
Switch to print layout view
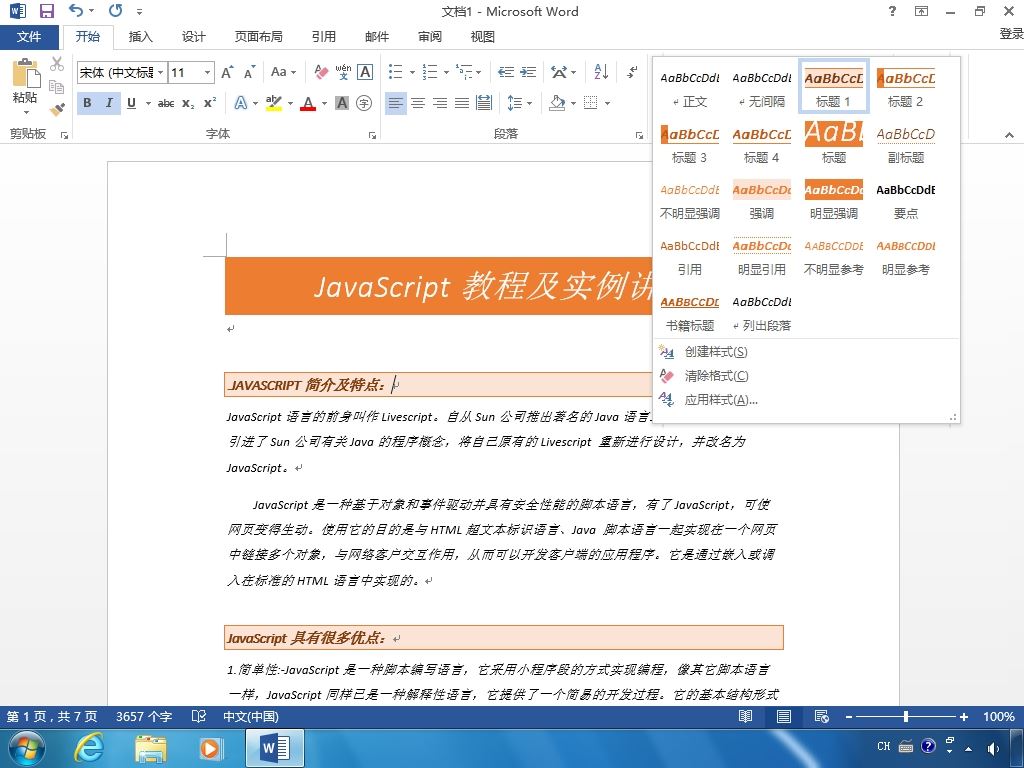pos(784,716)
